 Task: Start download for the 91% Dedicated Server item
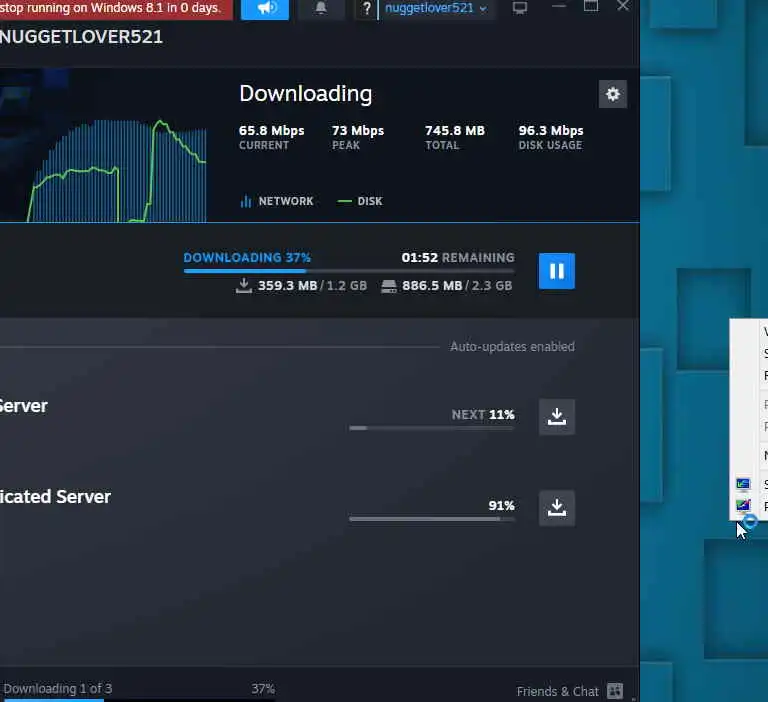(557, 508)
